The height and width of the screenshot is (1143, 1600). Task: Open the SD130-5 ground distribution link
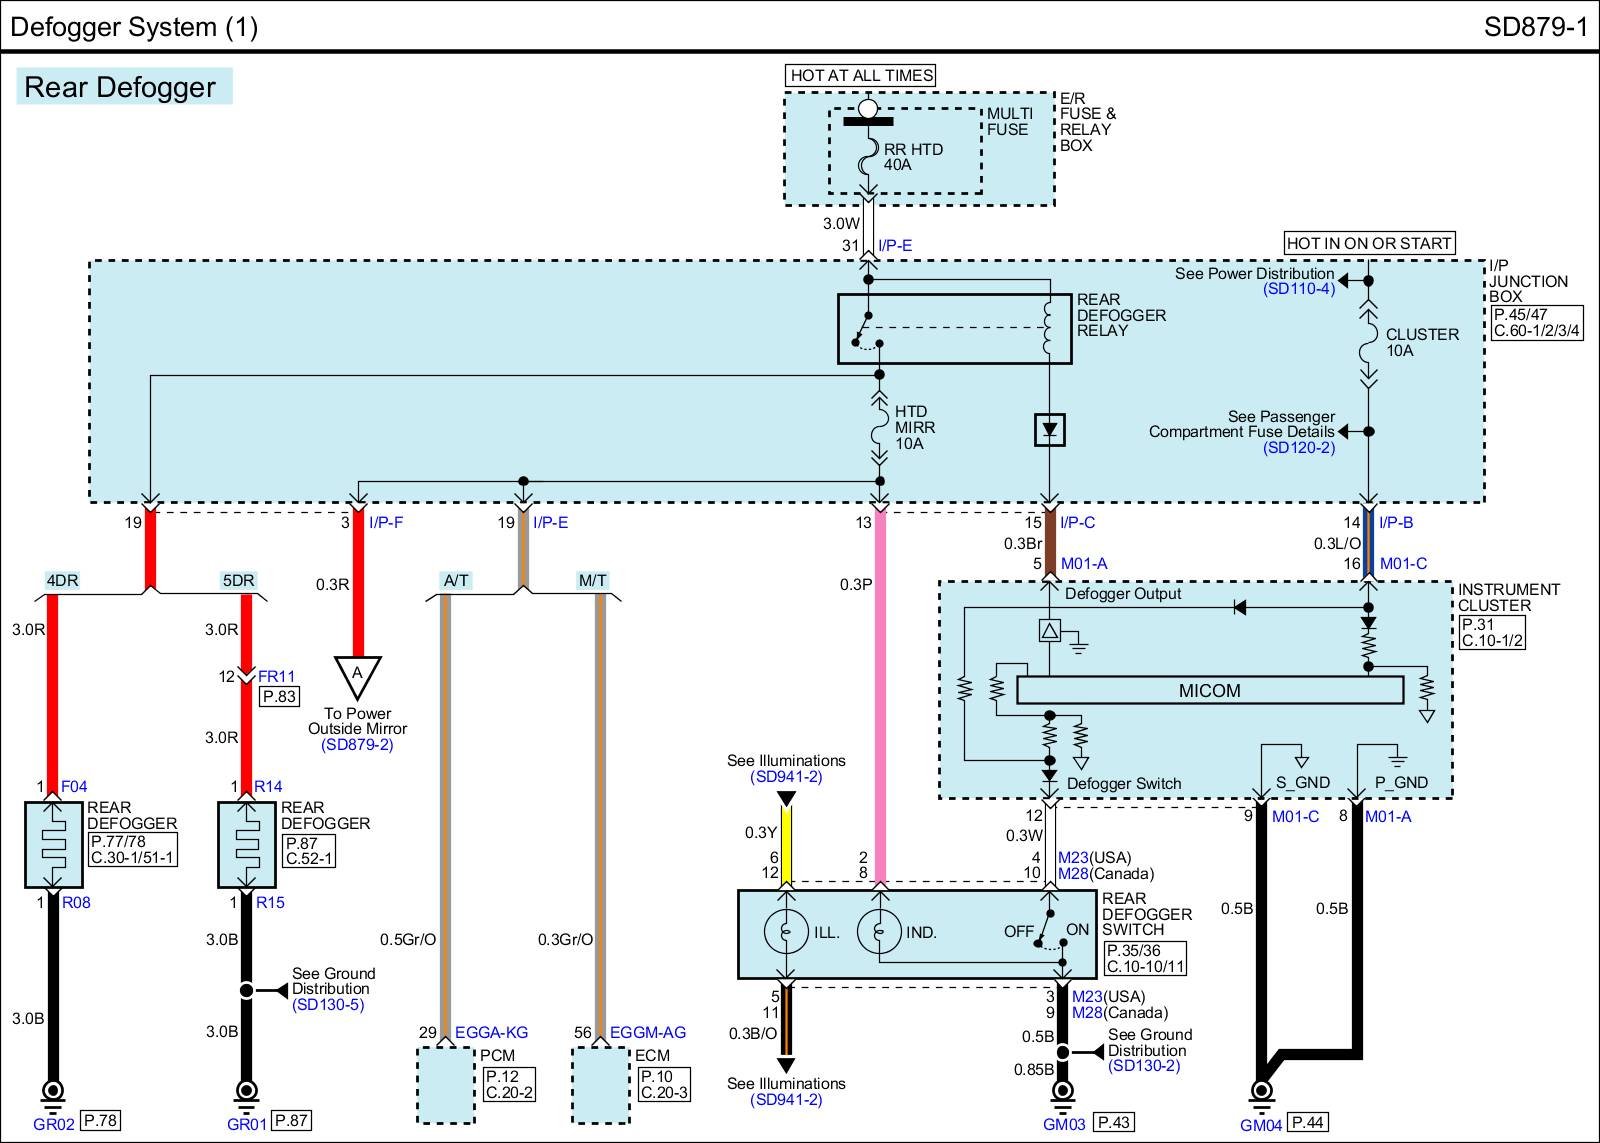pyautogui.click(x=328, y=1005)
